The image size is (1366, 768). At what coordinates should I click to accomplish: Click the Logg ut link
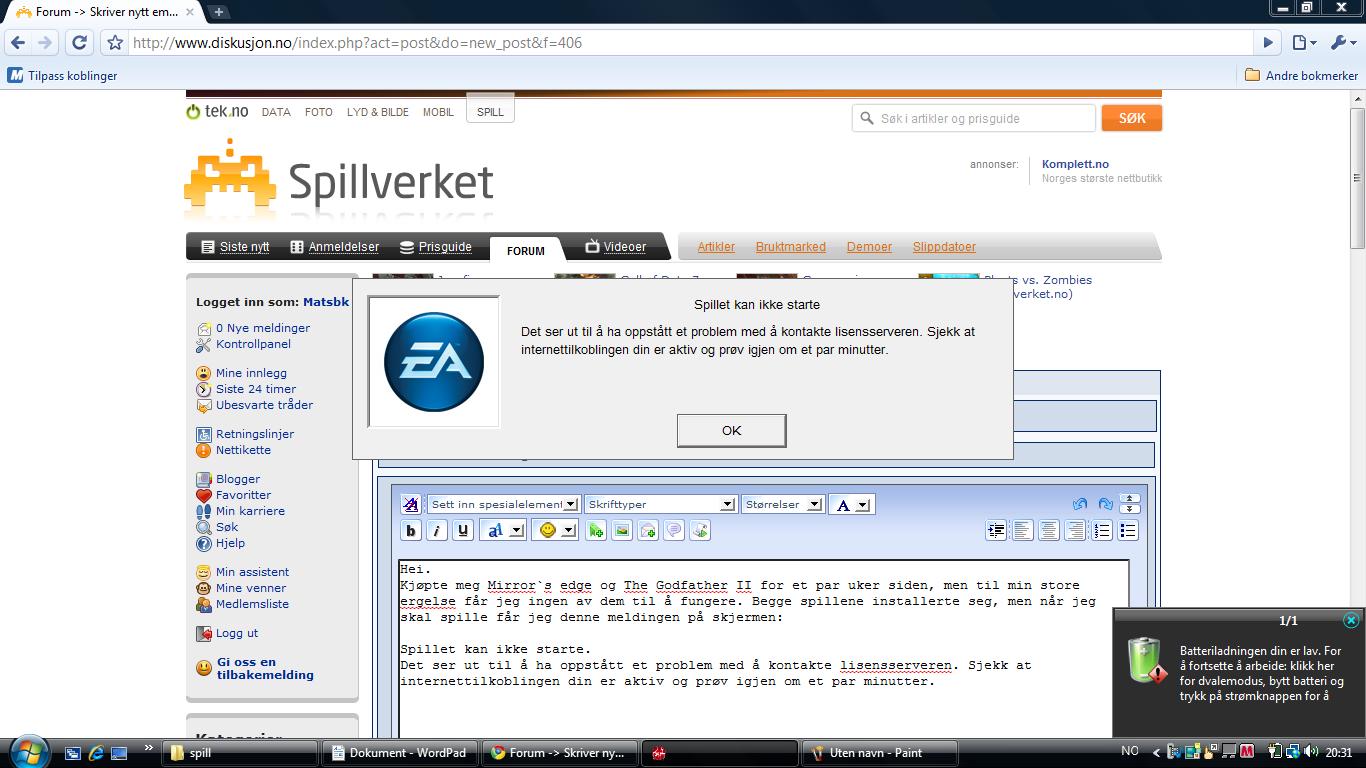click(237, 633)
